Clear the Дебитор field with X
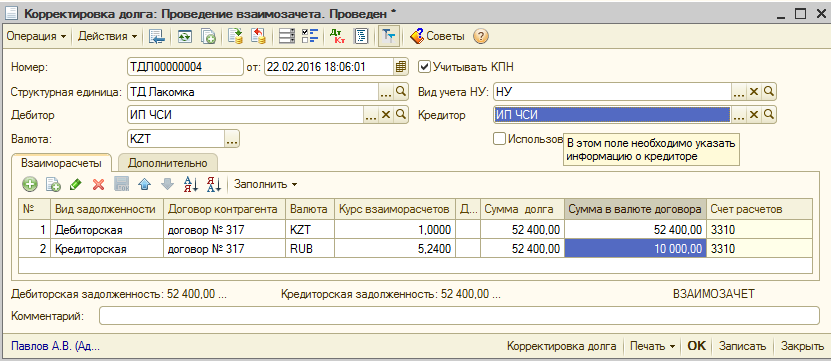Screen dimensions: 831x361 (x=386, y=114)
